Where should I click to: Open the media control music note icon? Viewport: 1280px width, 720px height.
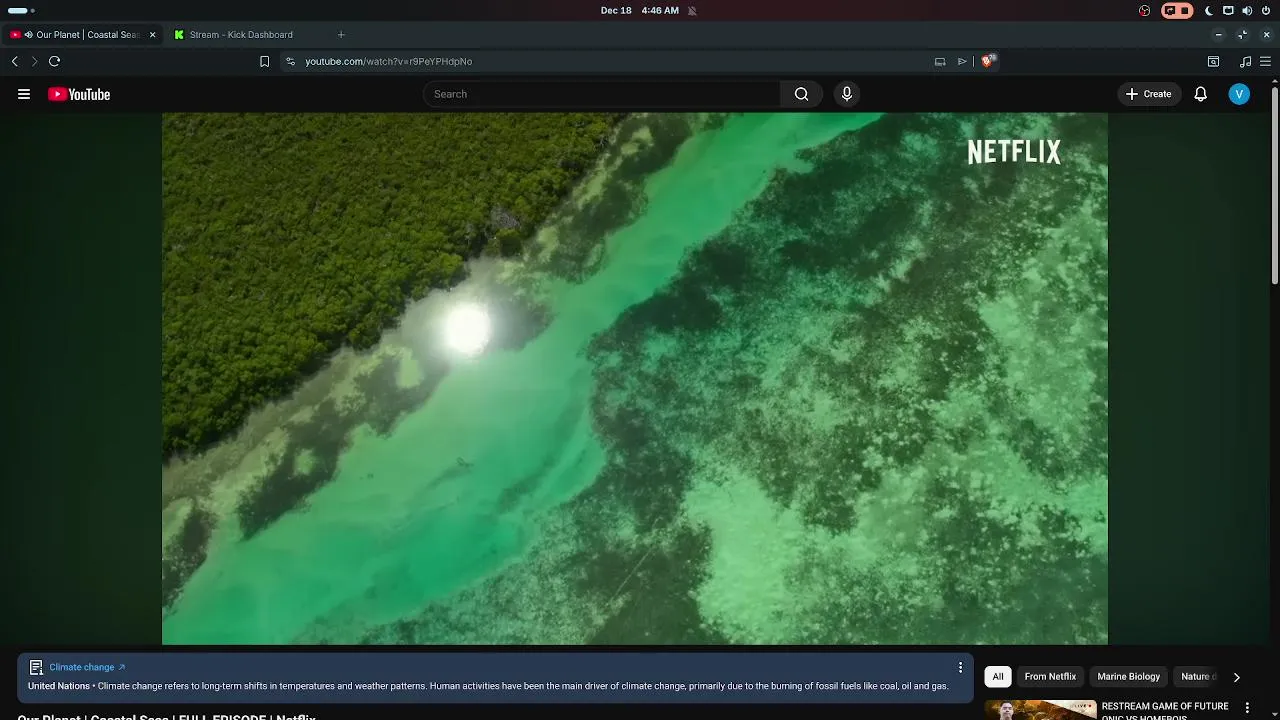1245,61
